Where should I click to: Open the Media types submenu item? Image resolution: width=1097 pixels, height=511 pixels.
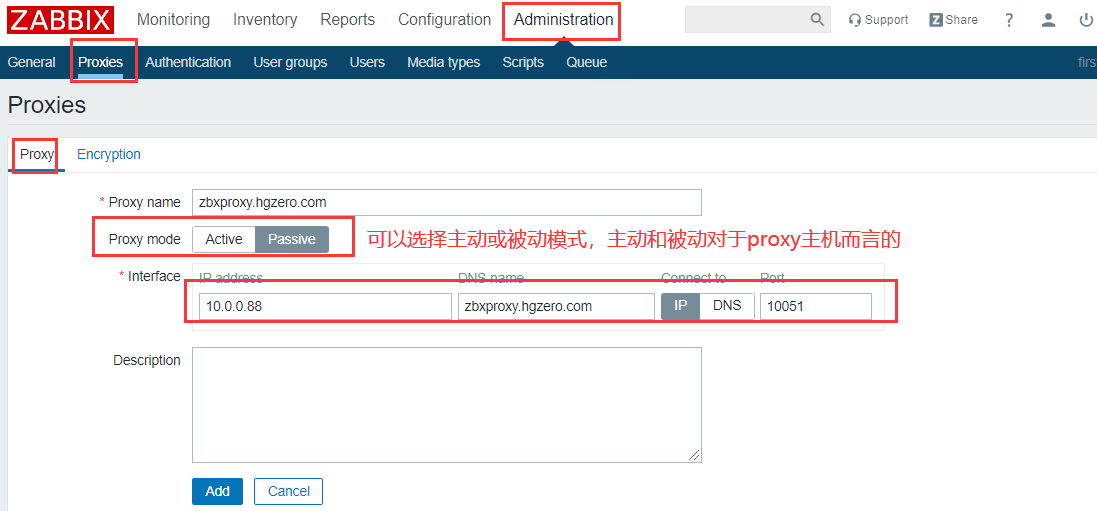444,62
